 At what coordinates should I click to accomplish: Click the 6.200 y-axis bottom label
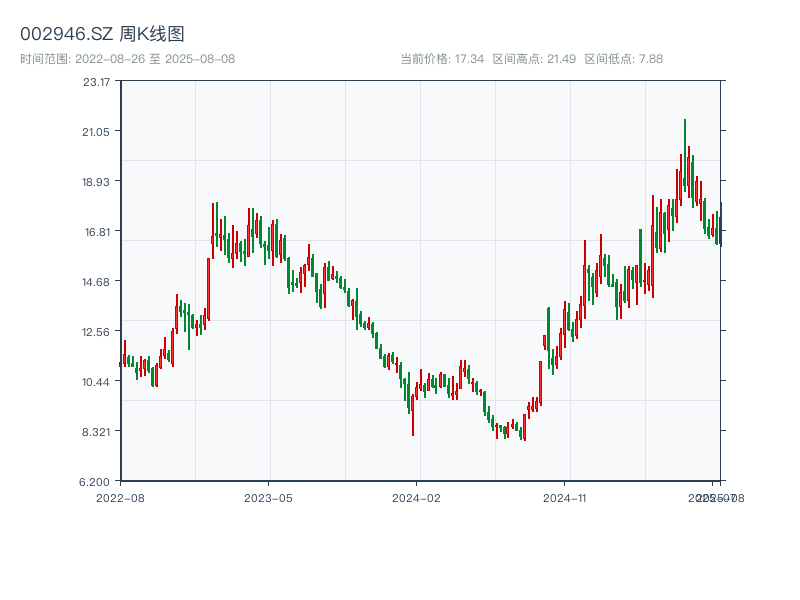tap(96, 482)
